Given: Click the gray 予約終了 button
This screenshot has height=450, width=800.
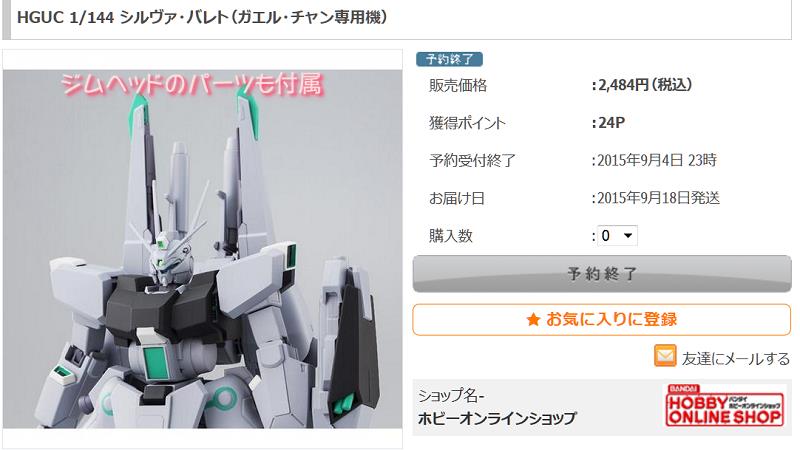Looking at the screenshot, I should click(x=602, y=274).
